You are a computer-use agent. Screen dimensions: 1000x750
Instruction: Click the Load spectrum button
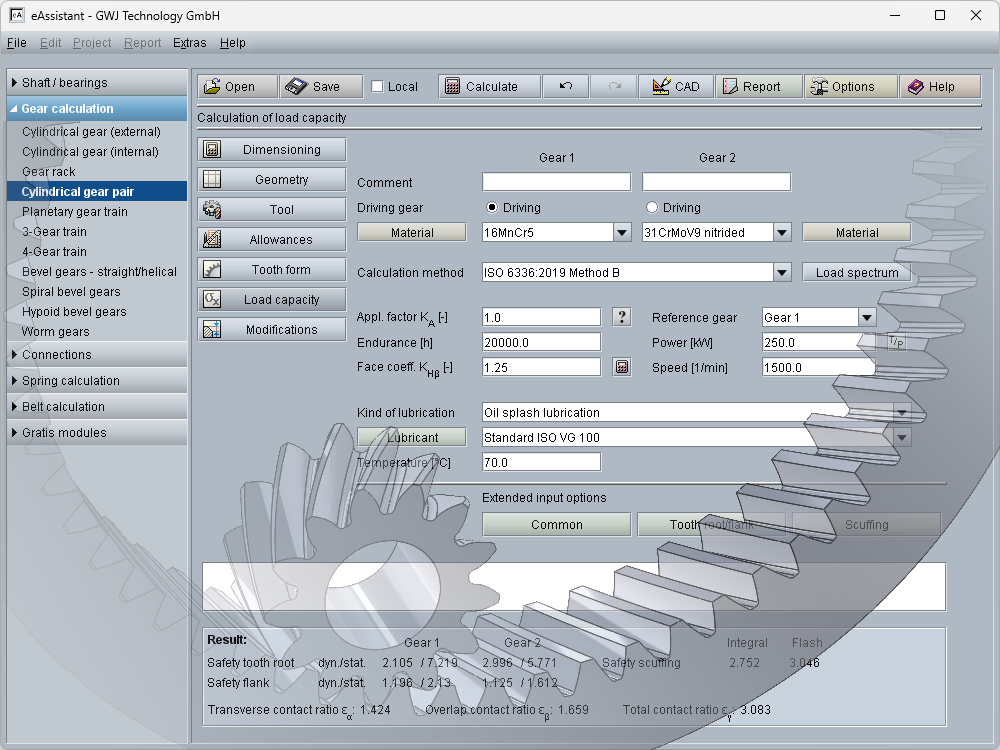(x=856, y=273)
